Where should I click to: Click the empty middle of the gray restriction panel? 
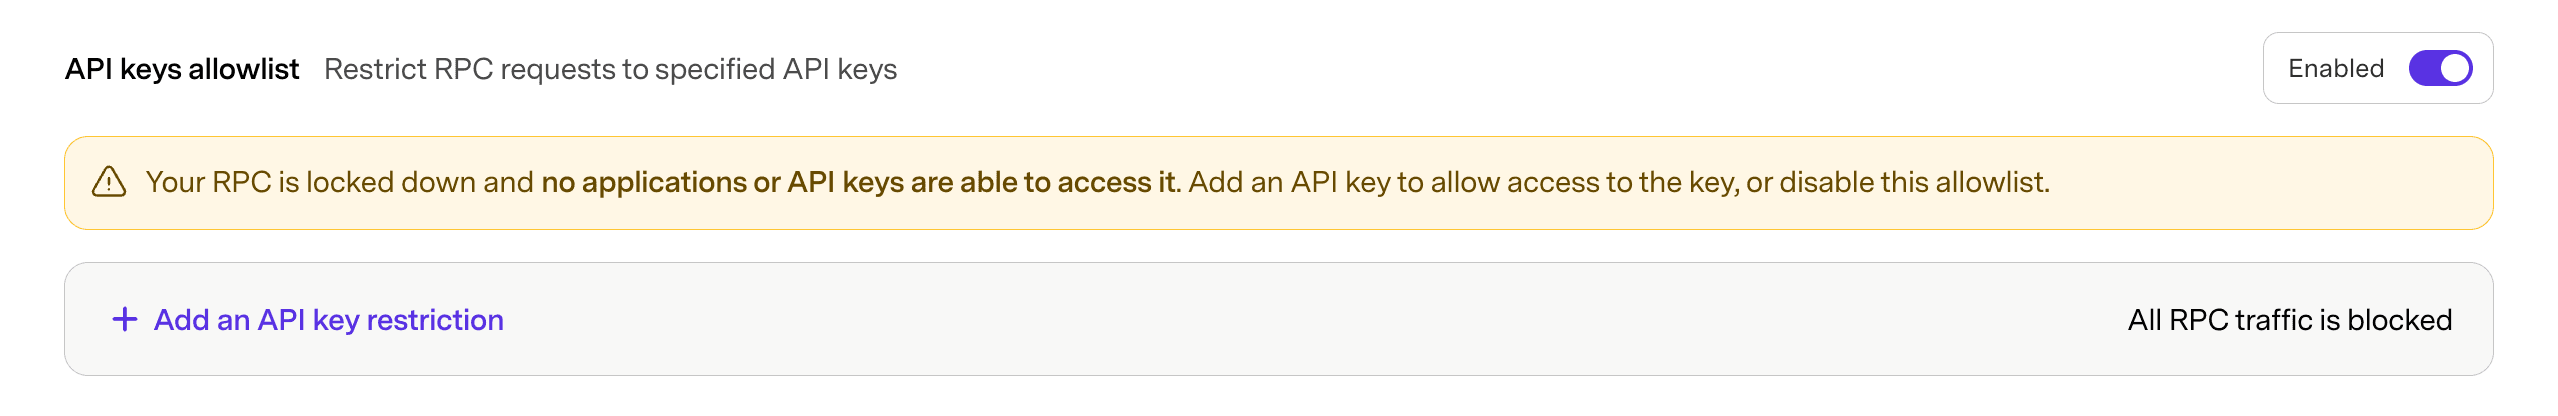coord(1300,319)
